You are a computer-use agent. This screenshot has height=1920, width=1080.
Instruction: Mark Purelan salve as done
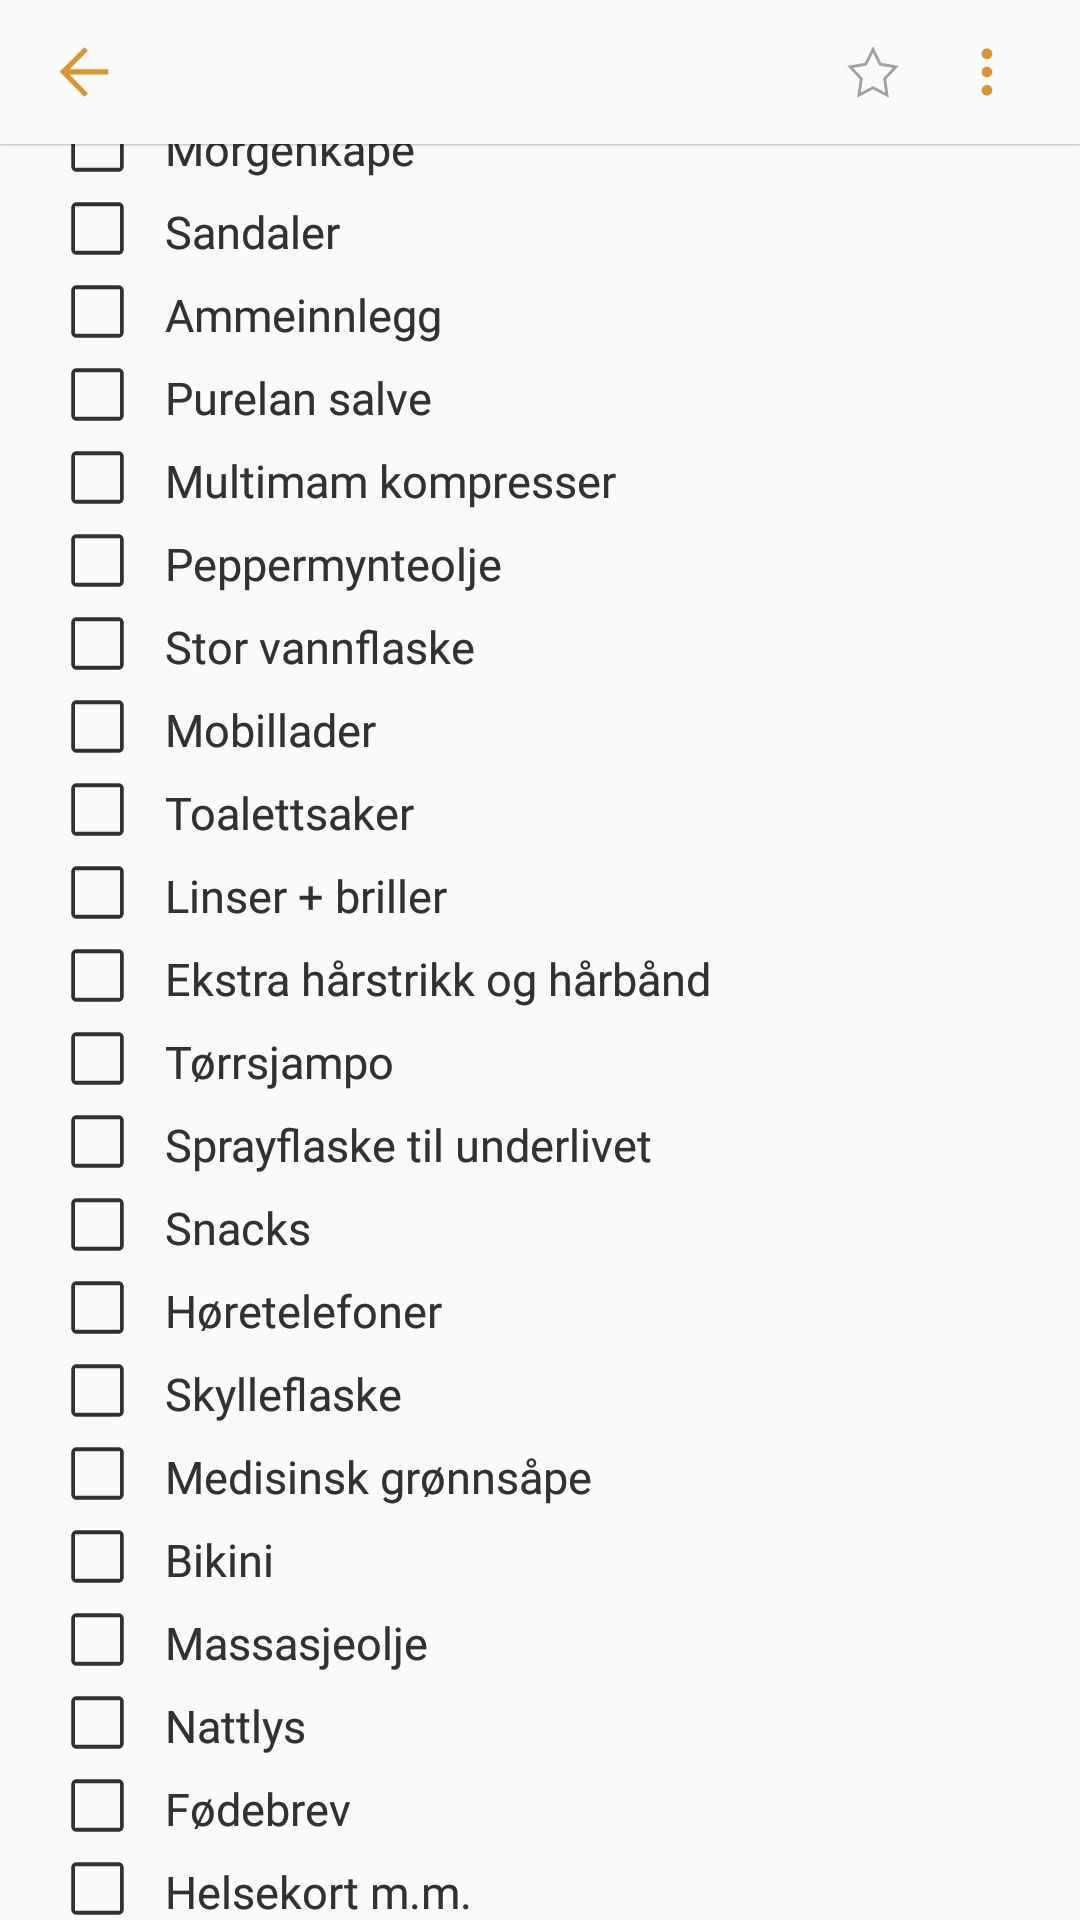point(98,395)
